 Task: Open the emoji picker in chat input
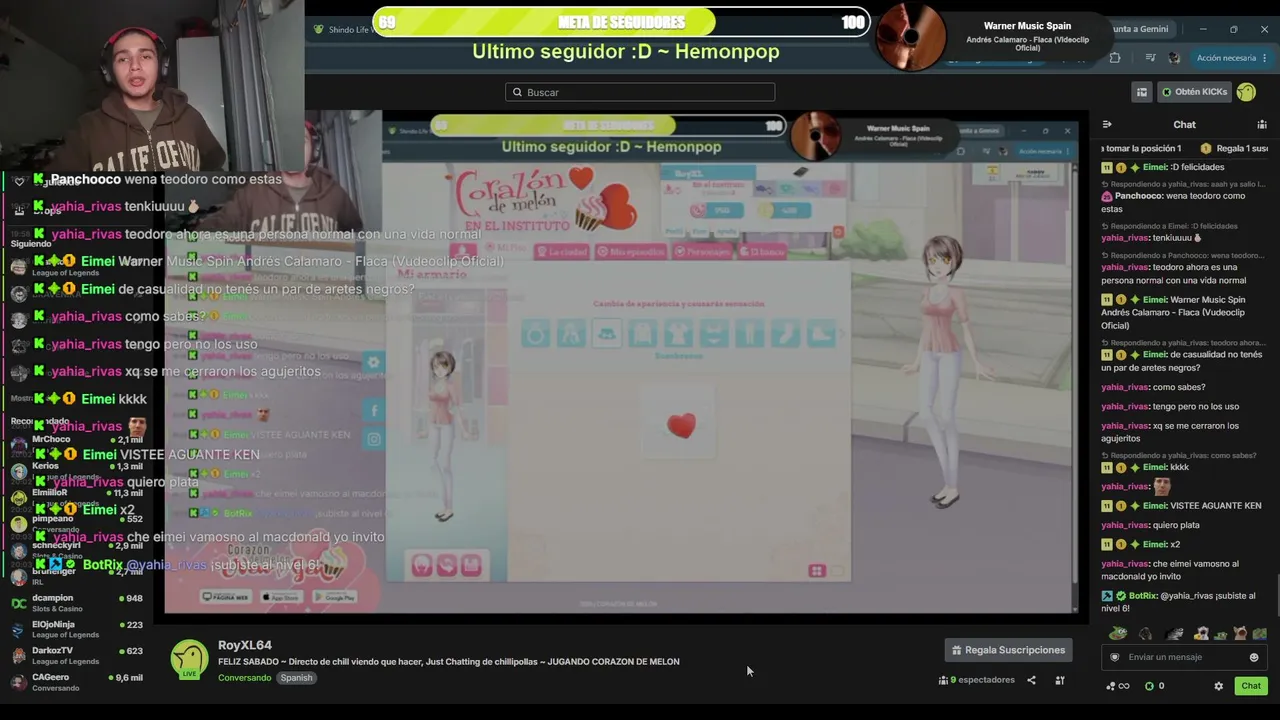pyautogui.click(x=1254, y=657)
